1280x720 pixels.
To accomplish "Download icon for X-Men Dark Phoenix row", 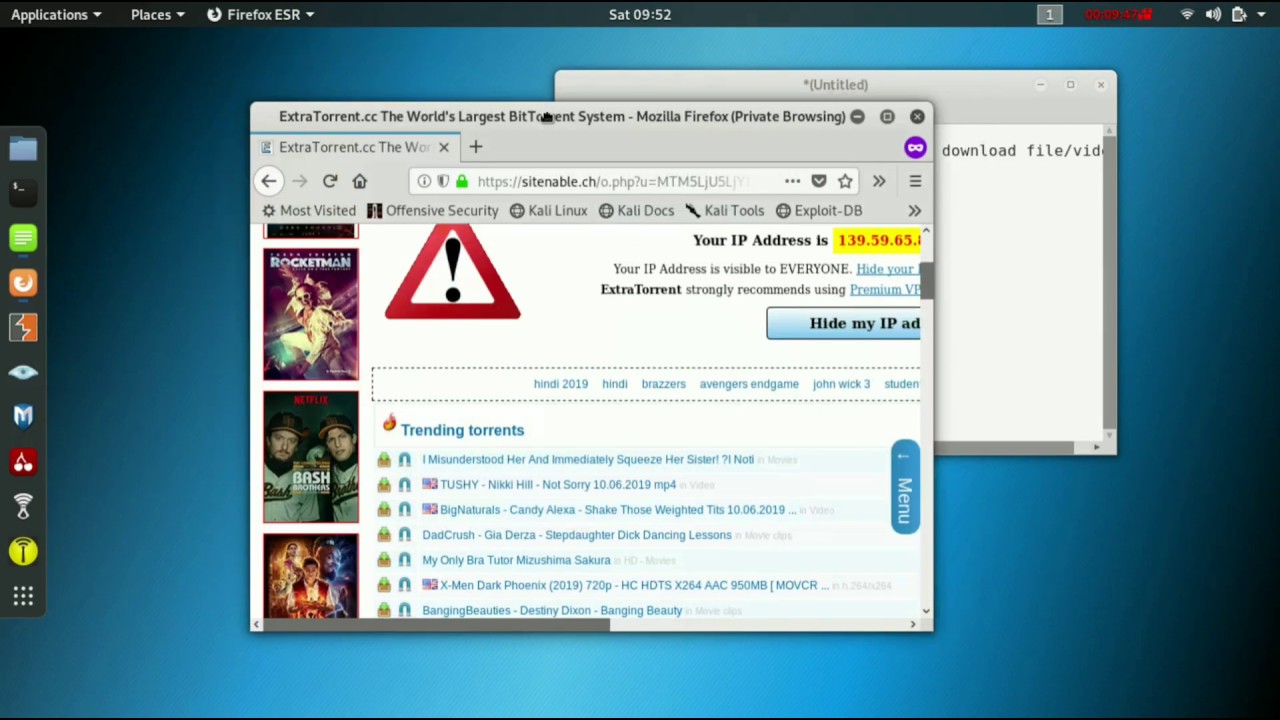I will [x=384, y=585].
